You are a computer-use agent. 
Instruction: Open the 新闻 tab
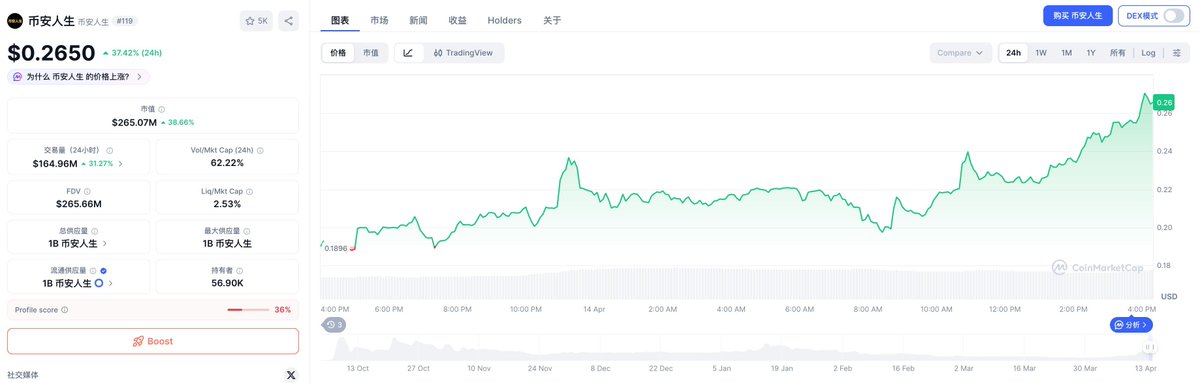[419, 20]
